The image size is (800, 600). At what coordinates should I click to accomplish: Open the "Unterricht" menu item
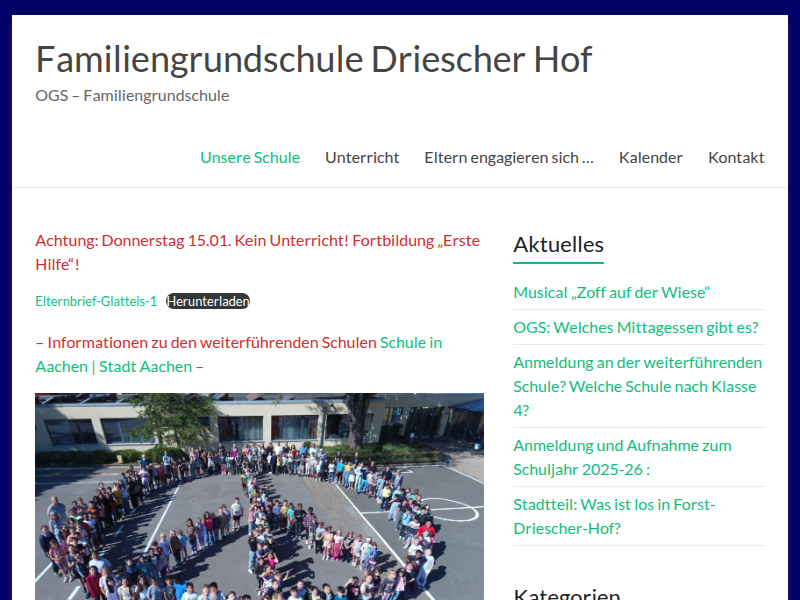[362, 157]
